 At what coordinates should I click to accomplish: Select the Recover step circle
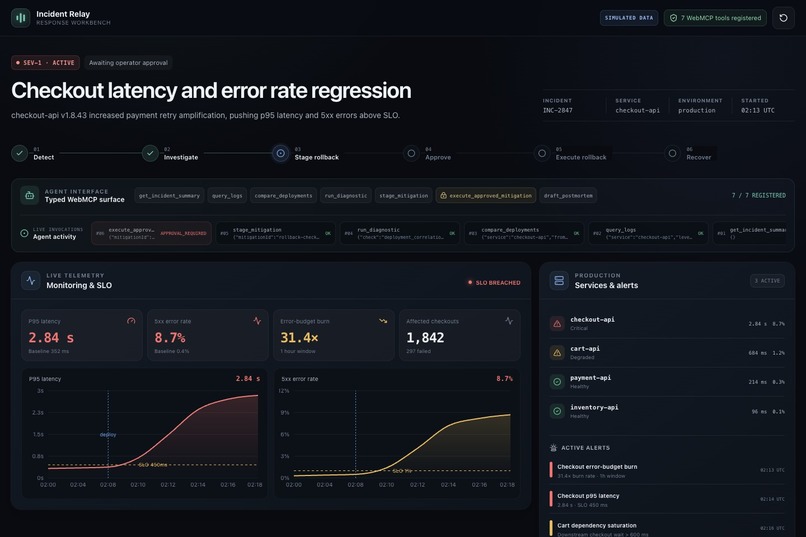(x=672, y=153)
